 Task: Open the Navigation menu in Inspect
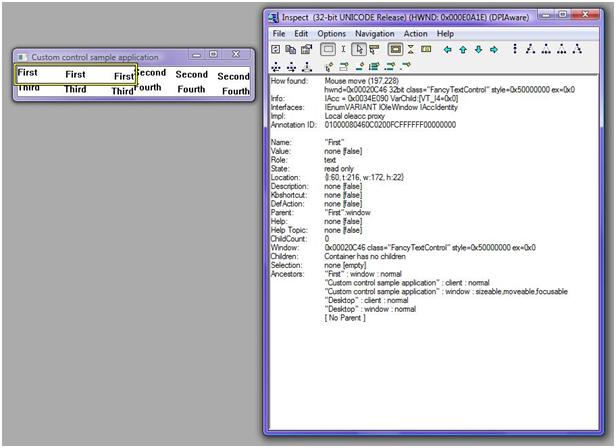pos(374,34)
